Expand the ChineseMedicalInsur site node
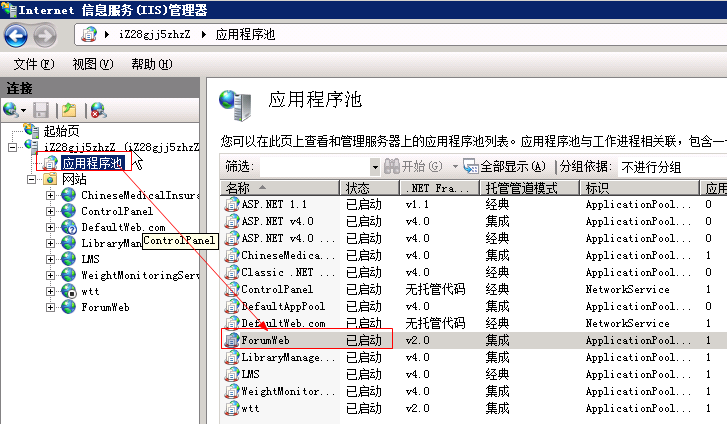The width and height of the screenshot is (727, 424). 50,195
